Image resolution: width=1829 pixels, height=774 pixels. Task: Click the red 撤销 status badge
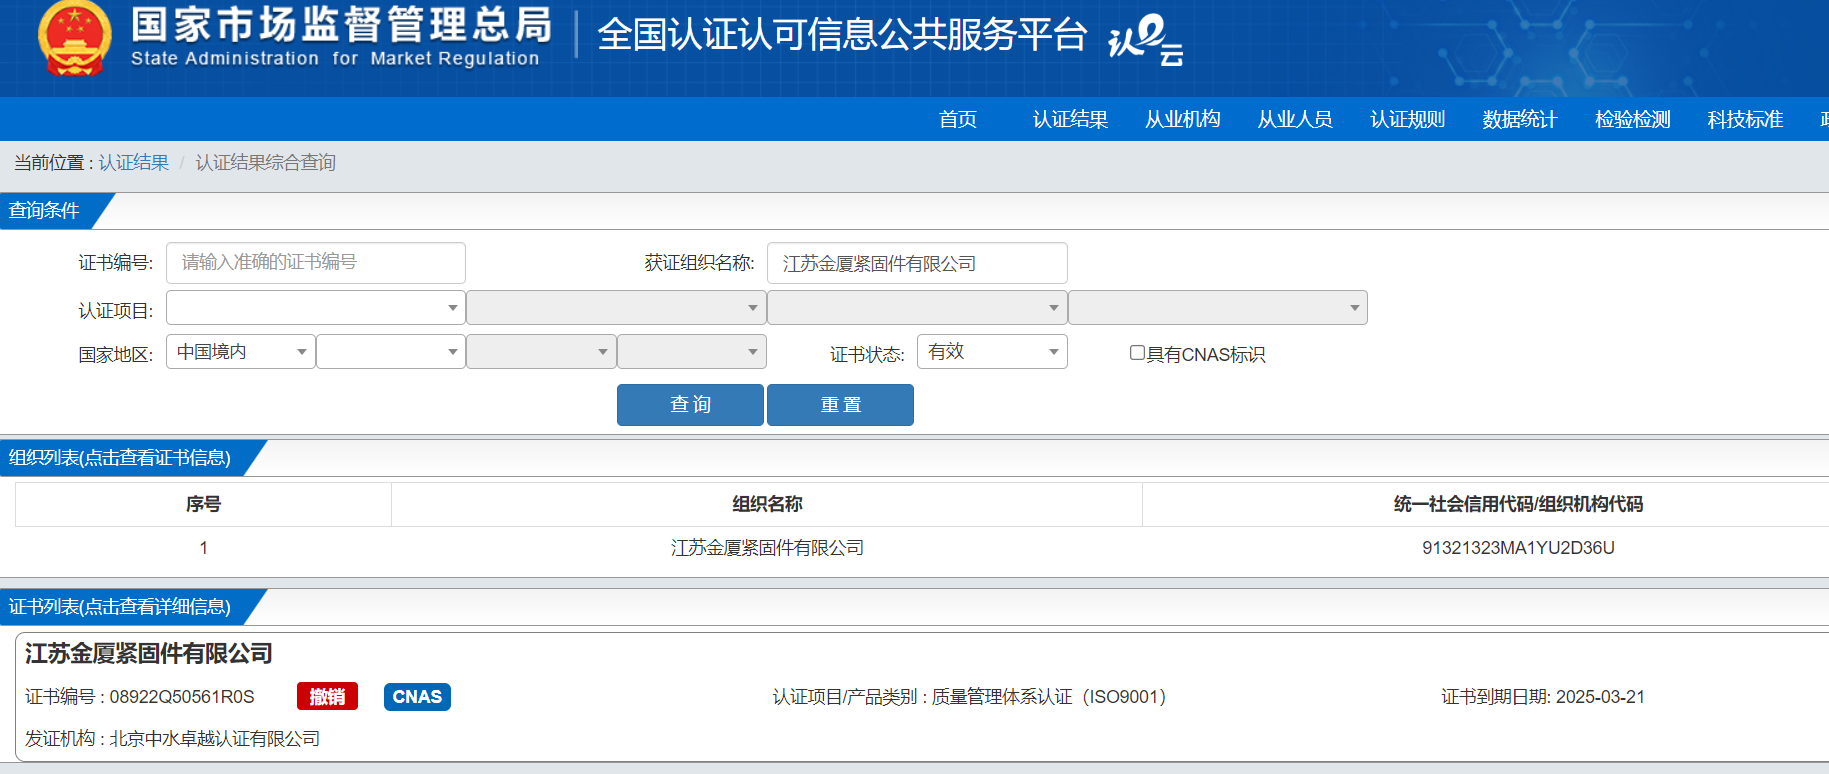tap(327, 696)
